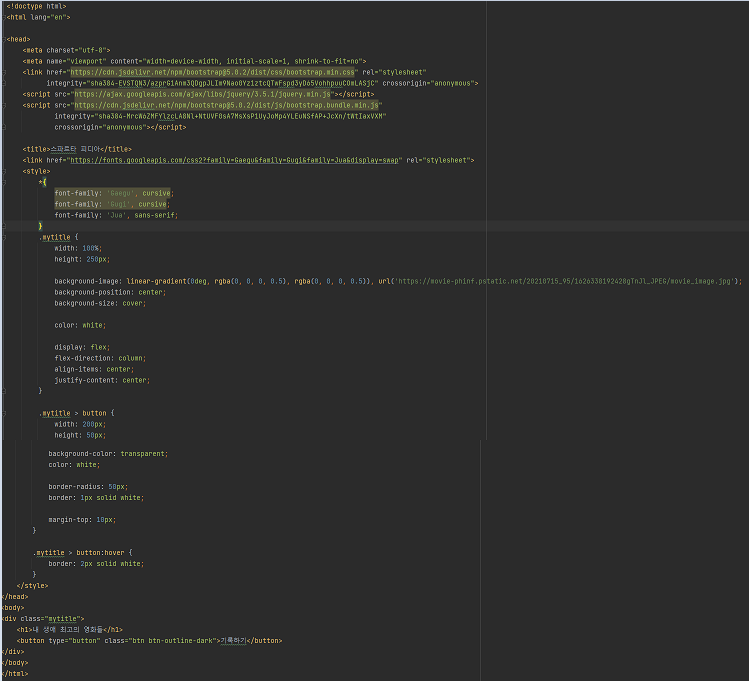Click width: 100% in .mytitle
The height and width of the screenshot is (681, 749).
[78, 248]
